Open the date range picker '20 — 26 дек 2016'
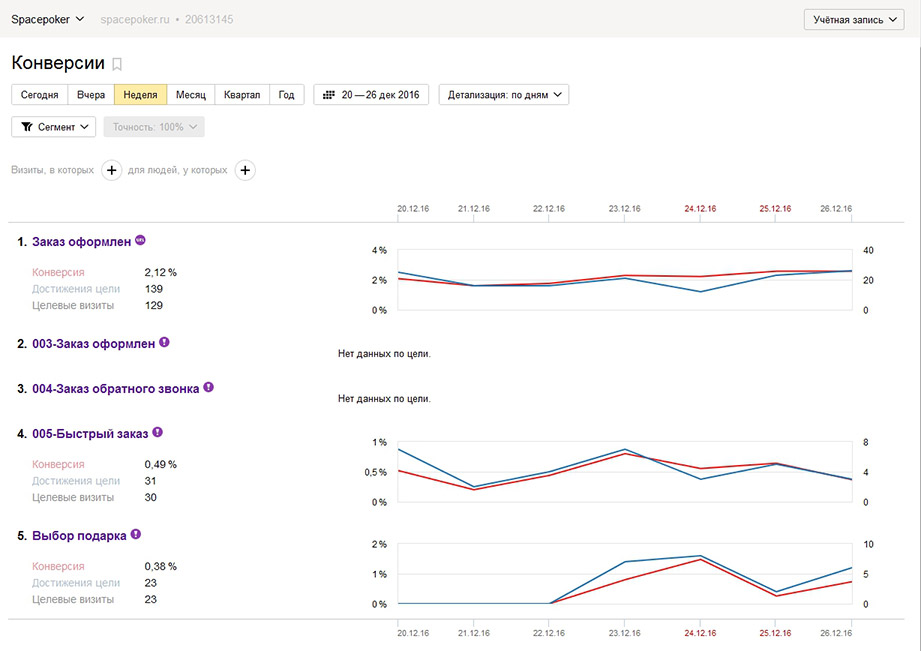The height and width of the screenshot is (651, 921). 371,95
